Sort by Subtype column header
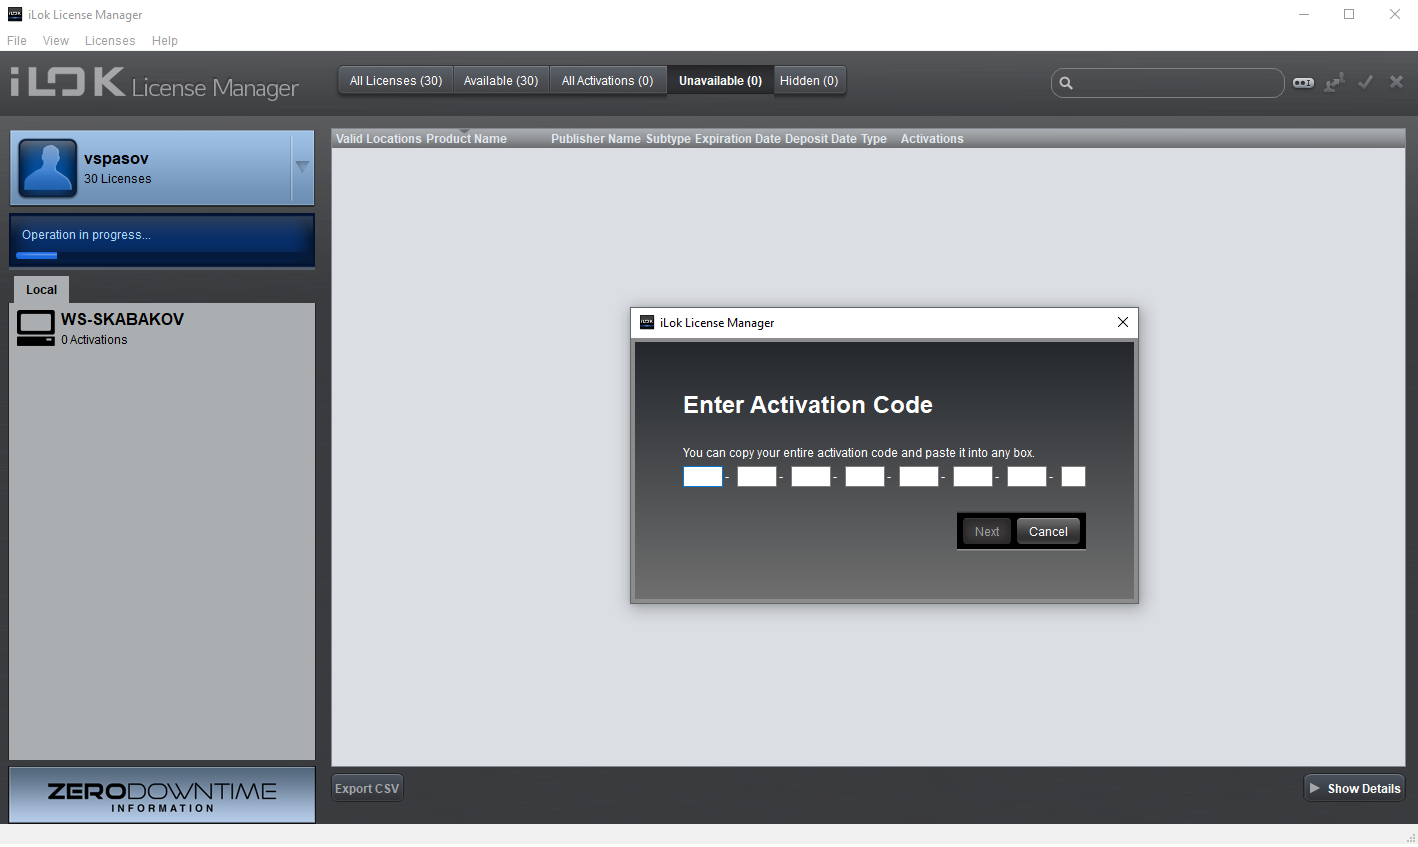 (668, 139)
